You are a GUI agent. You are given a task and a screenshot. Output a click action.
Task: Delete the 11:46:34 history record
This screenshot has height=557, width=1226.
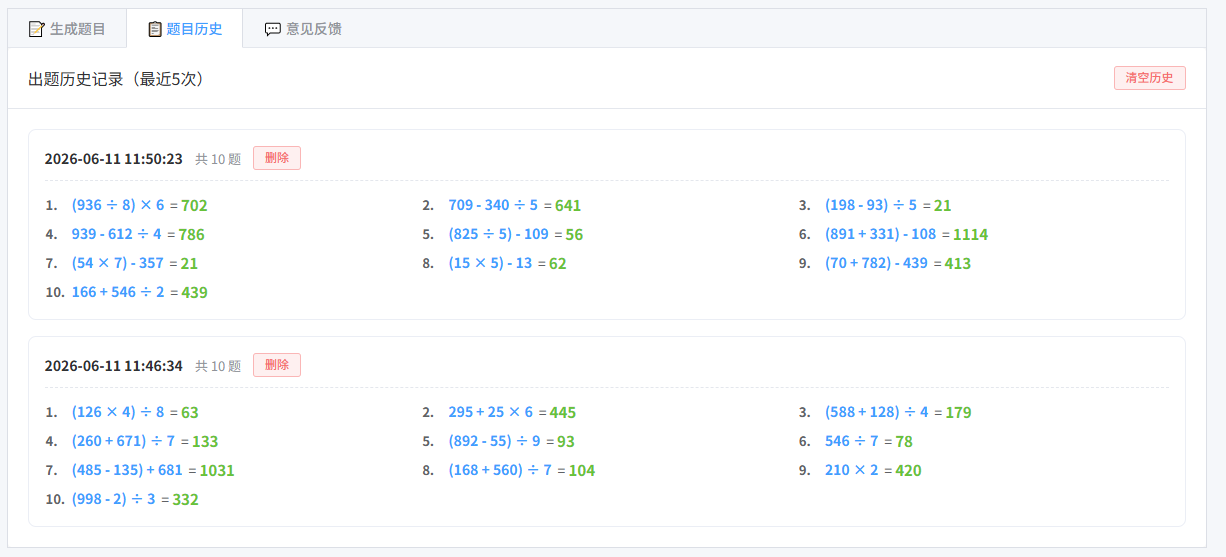click(x=277, y=365)
